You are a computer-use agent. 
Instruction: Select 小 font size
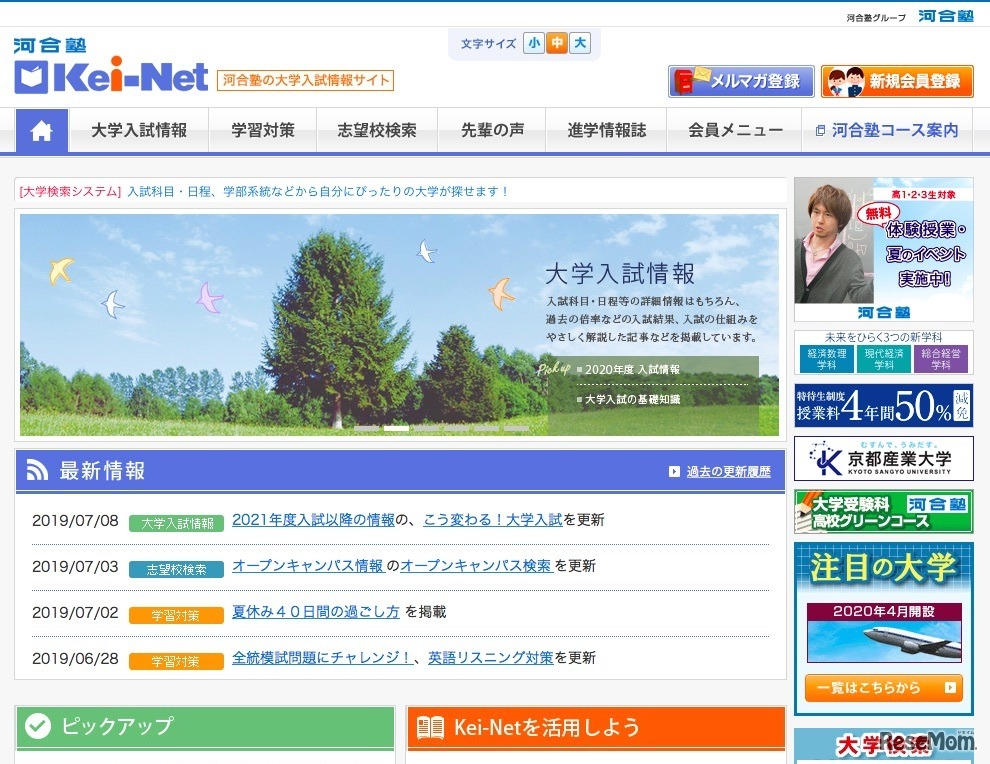tap(534, 44)
